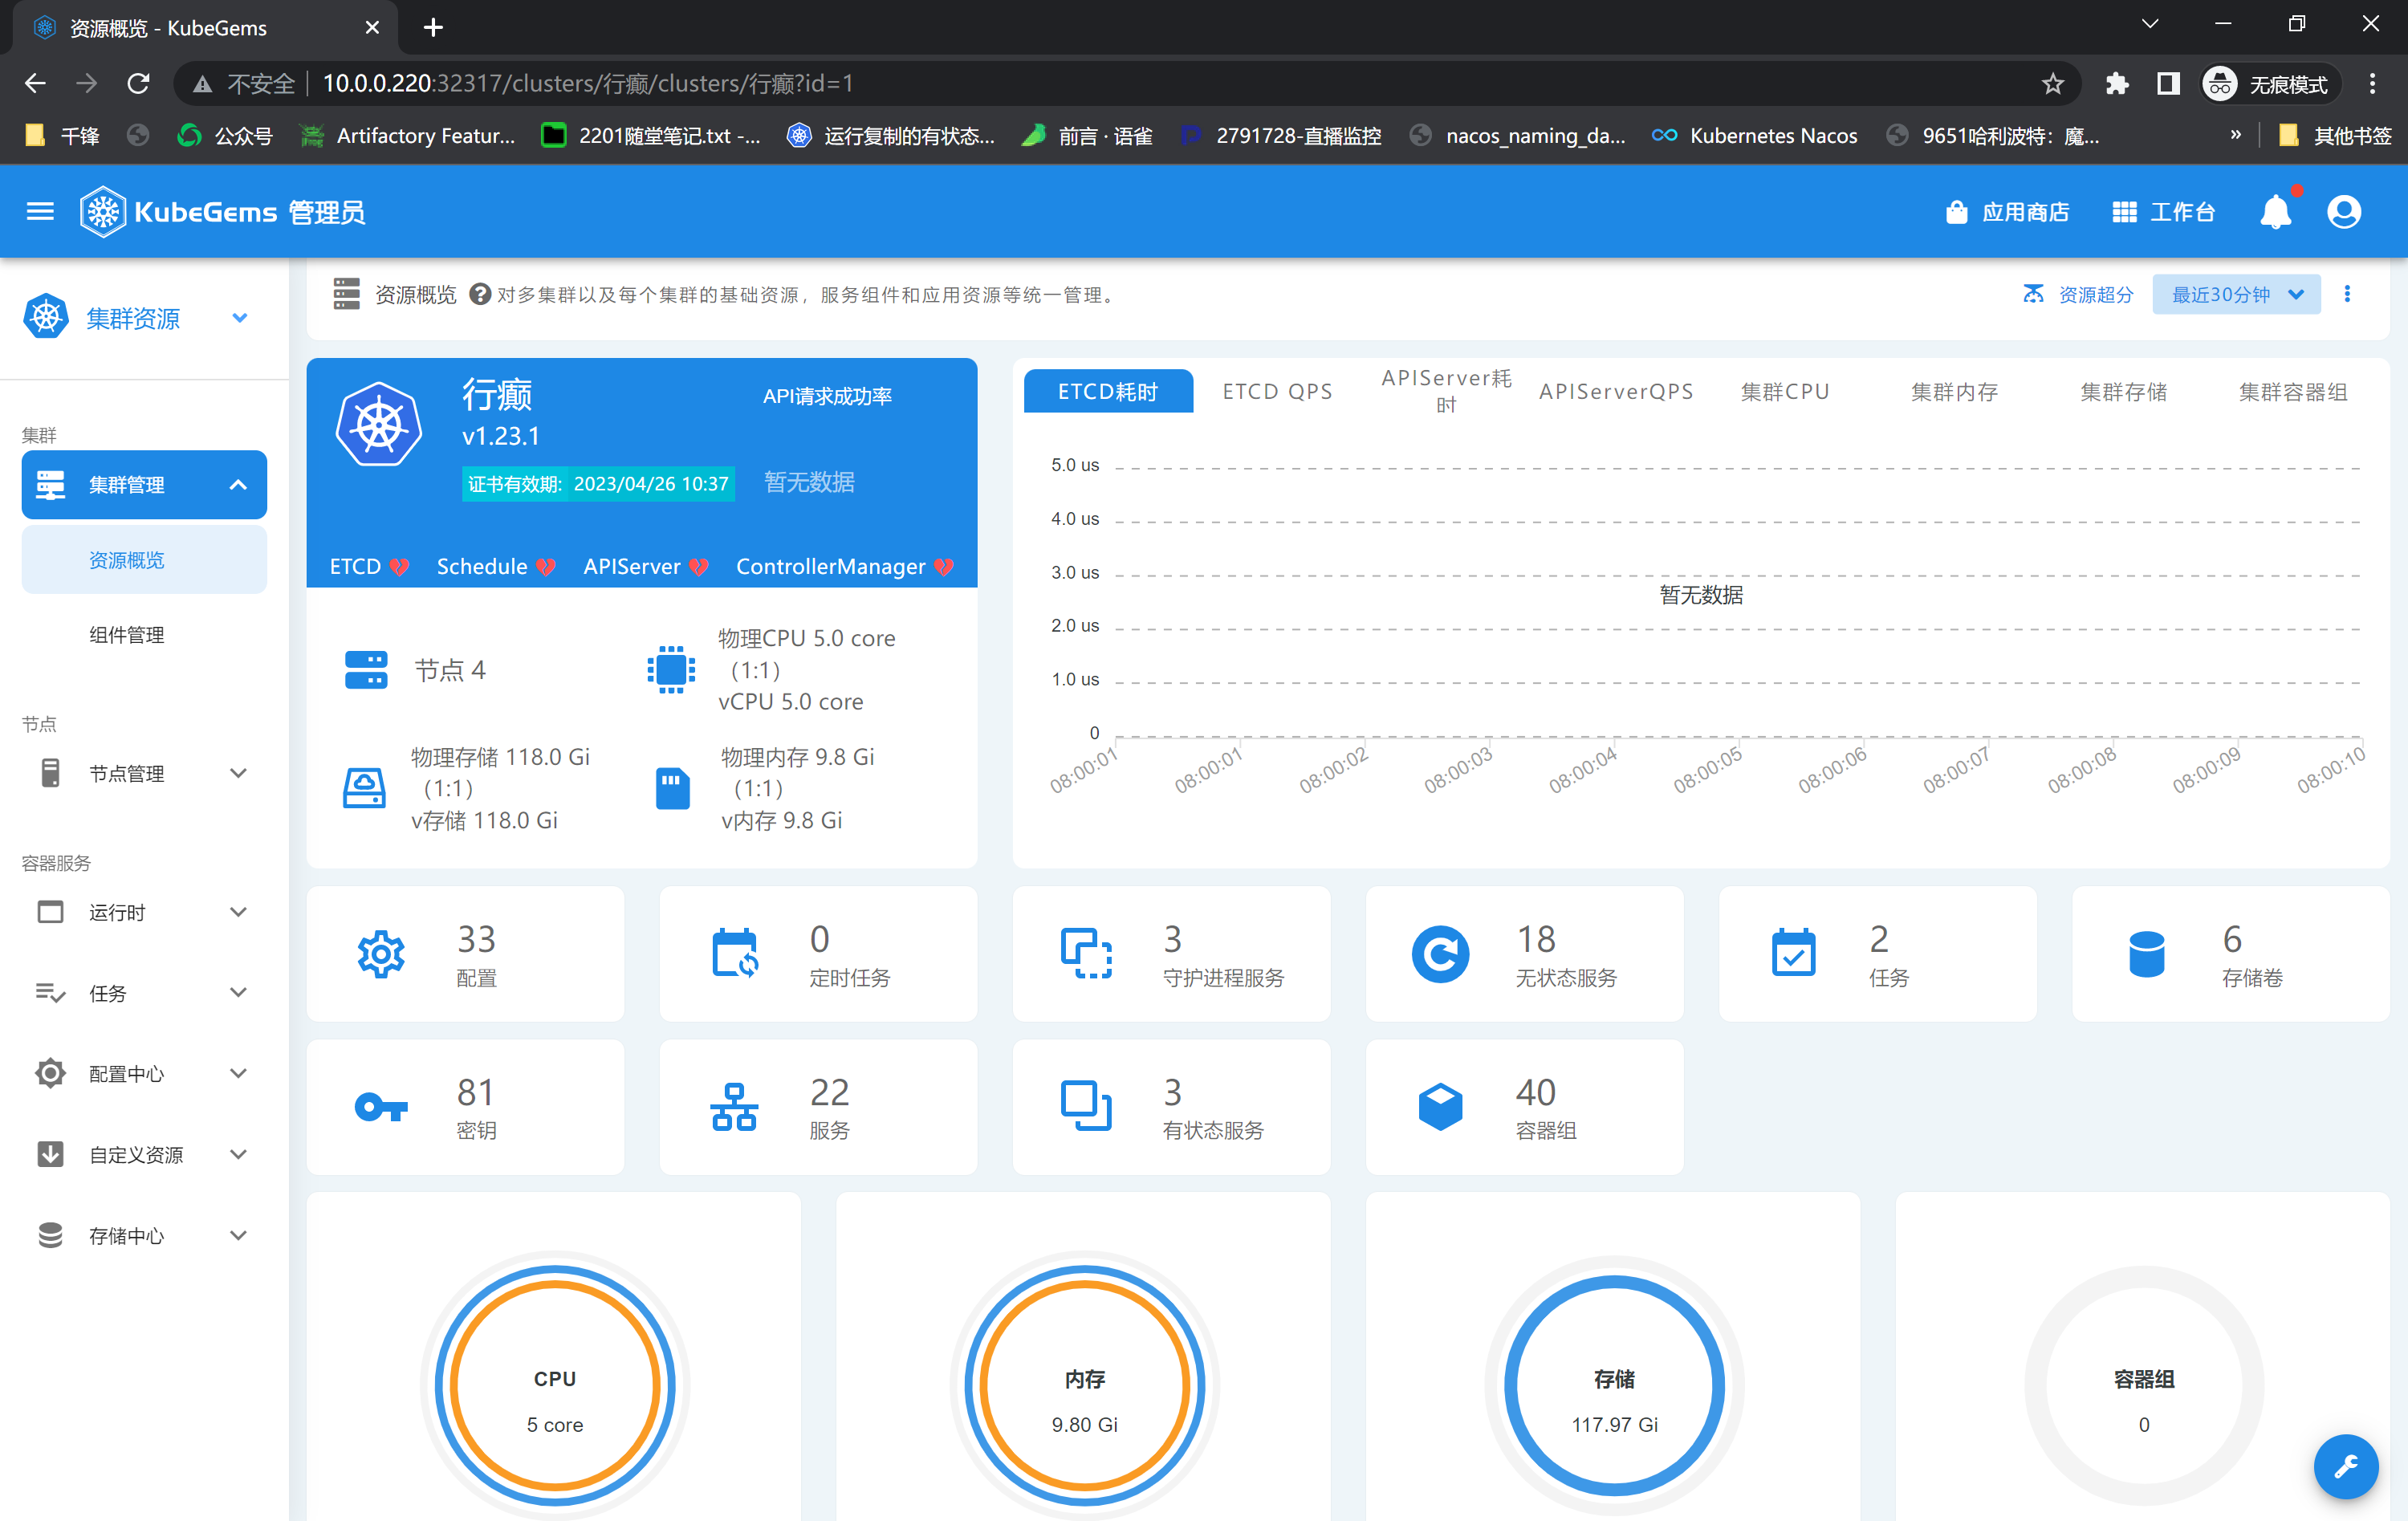Open the 最近30分钟 time range dropdown

coord(2236,294)
